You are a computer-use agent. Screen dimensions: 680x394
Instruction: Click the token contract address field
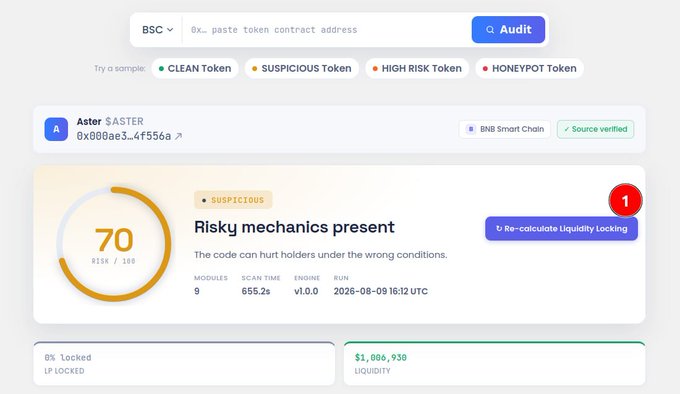[x=327, y=30]
